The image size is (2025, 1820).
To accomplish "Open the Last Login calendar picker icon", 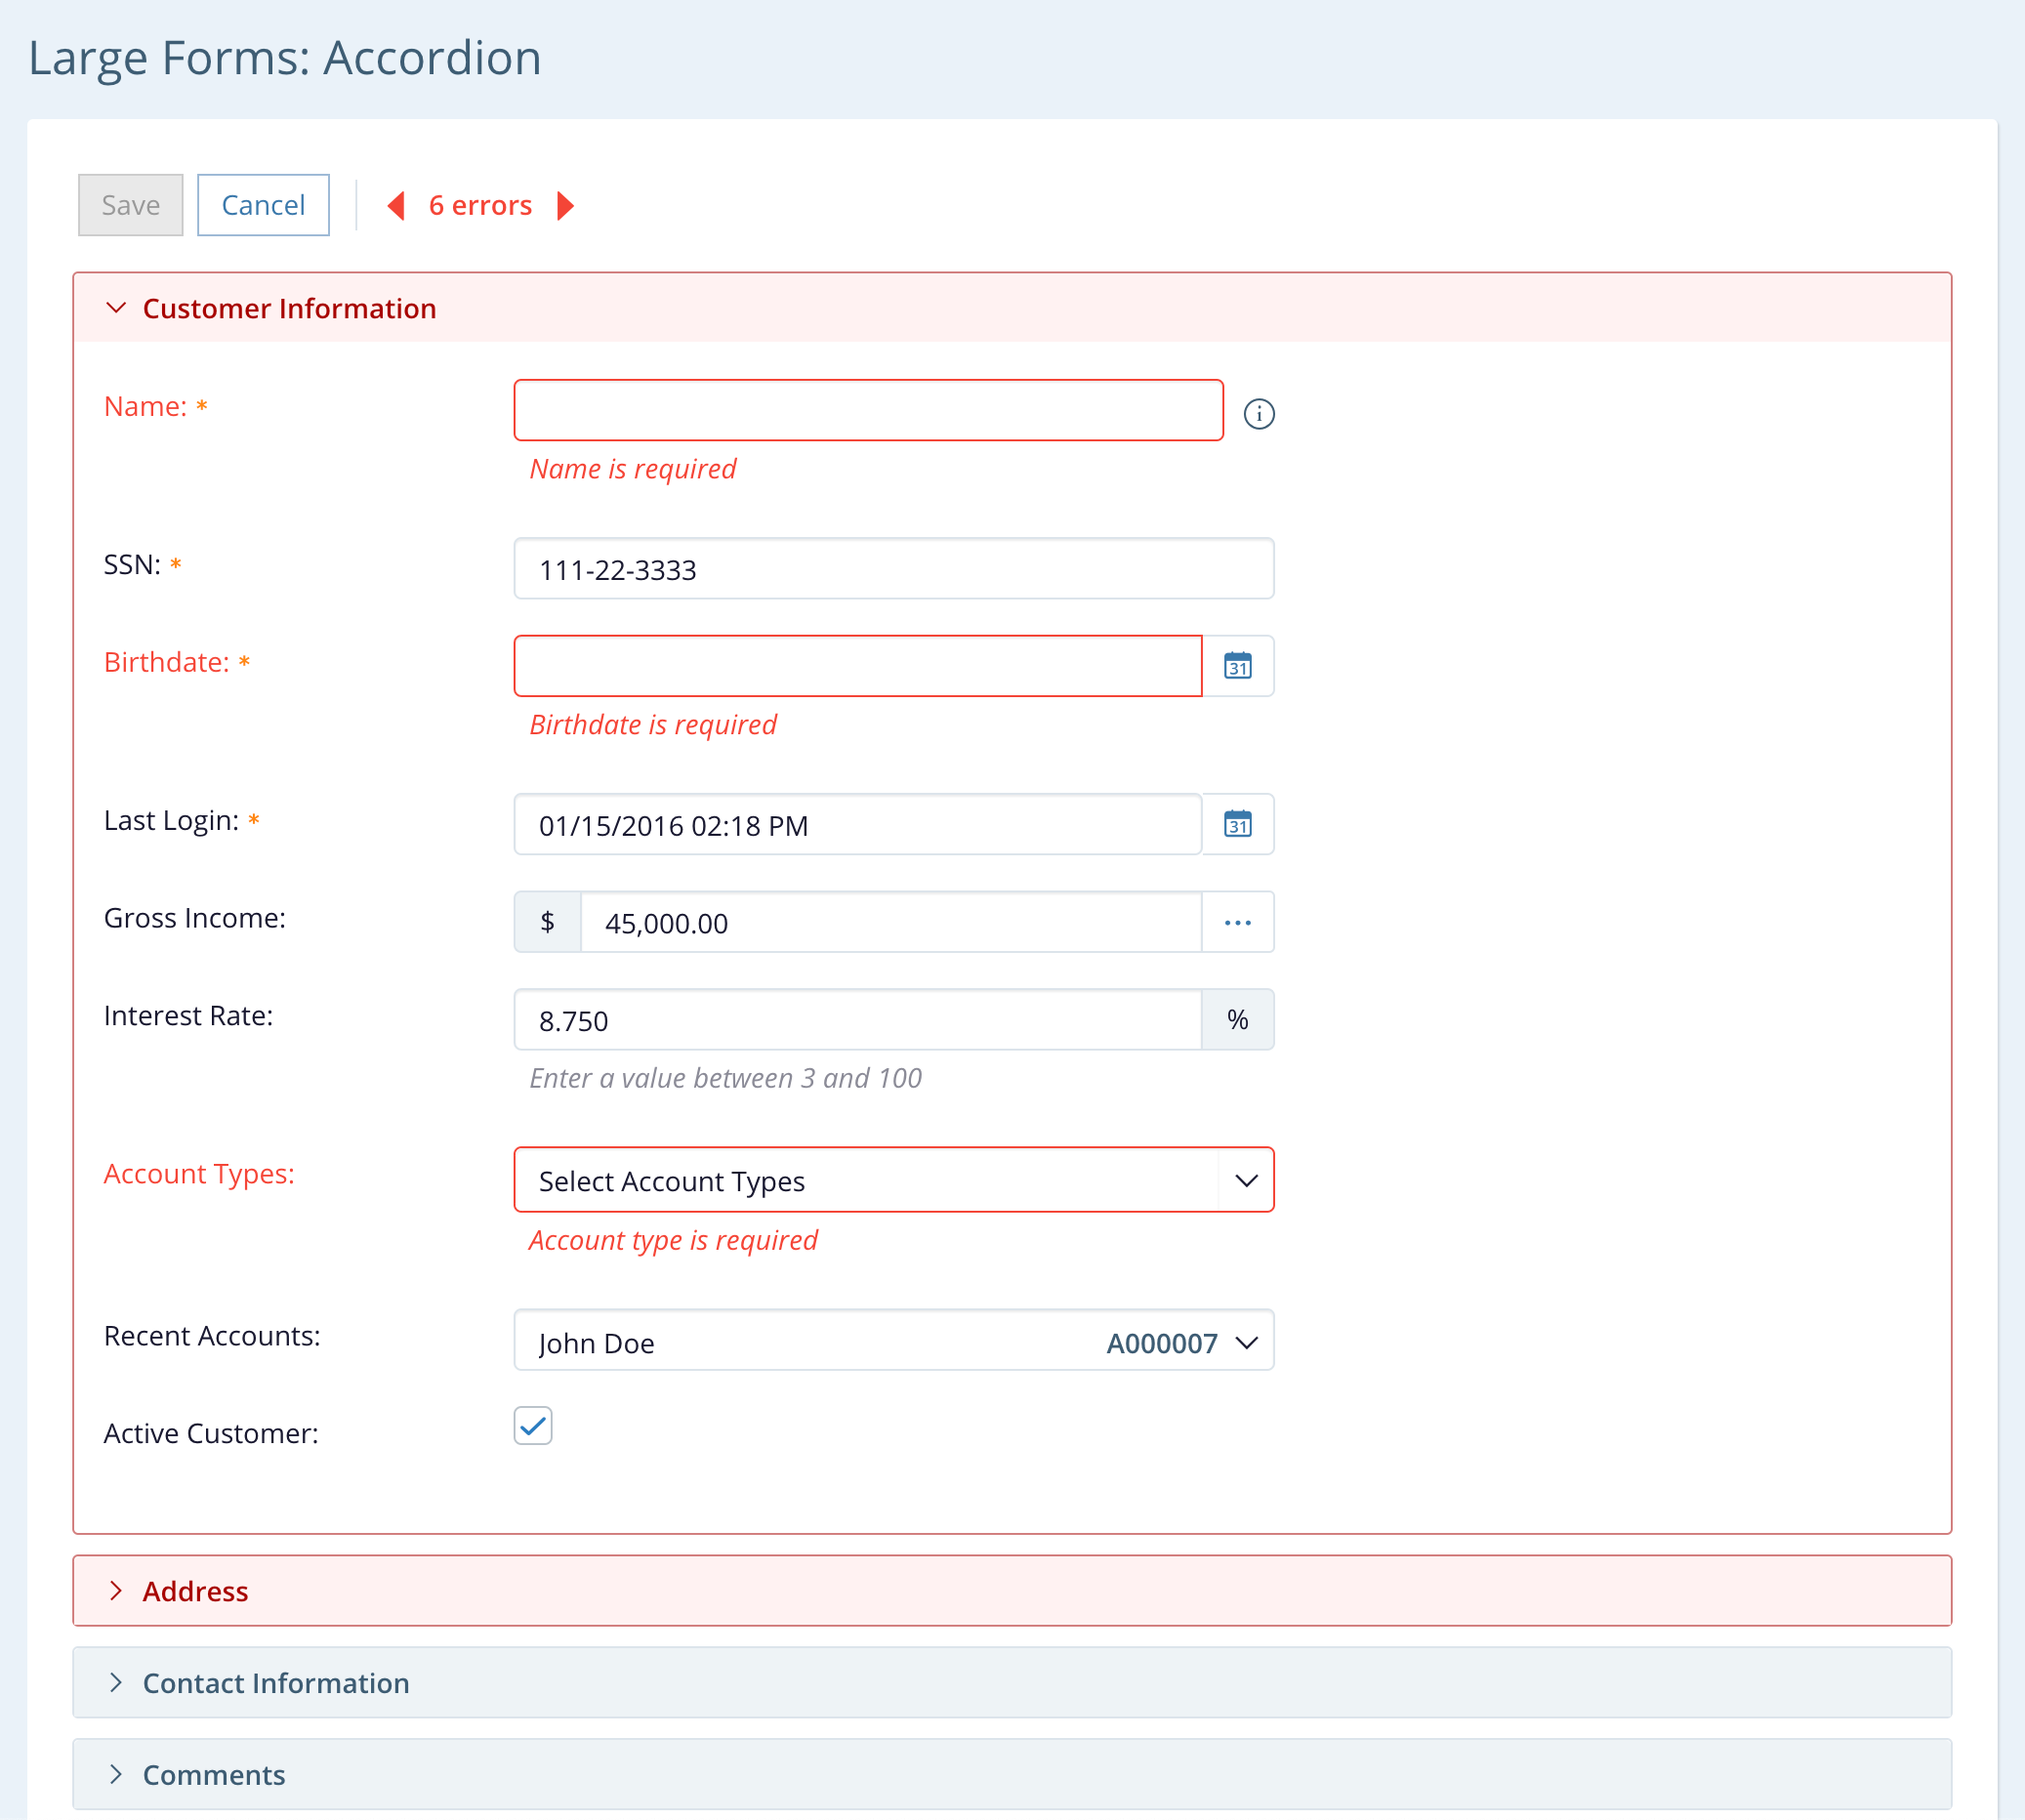I will pyautogui.click(x=1237, y=824).
